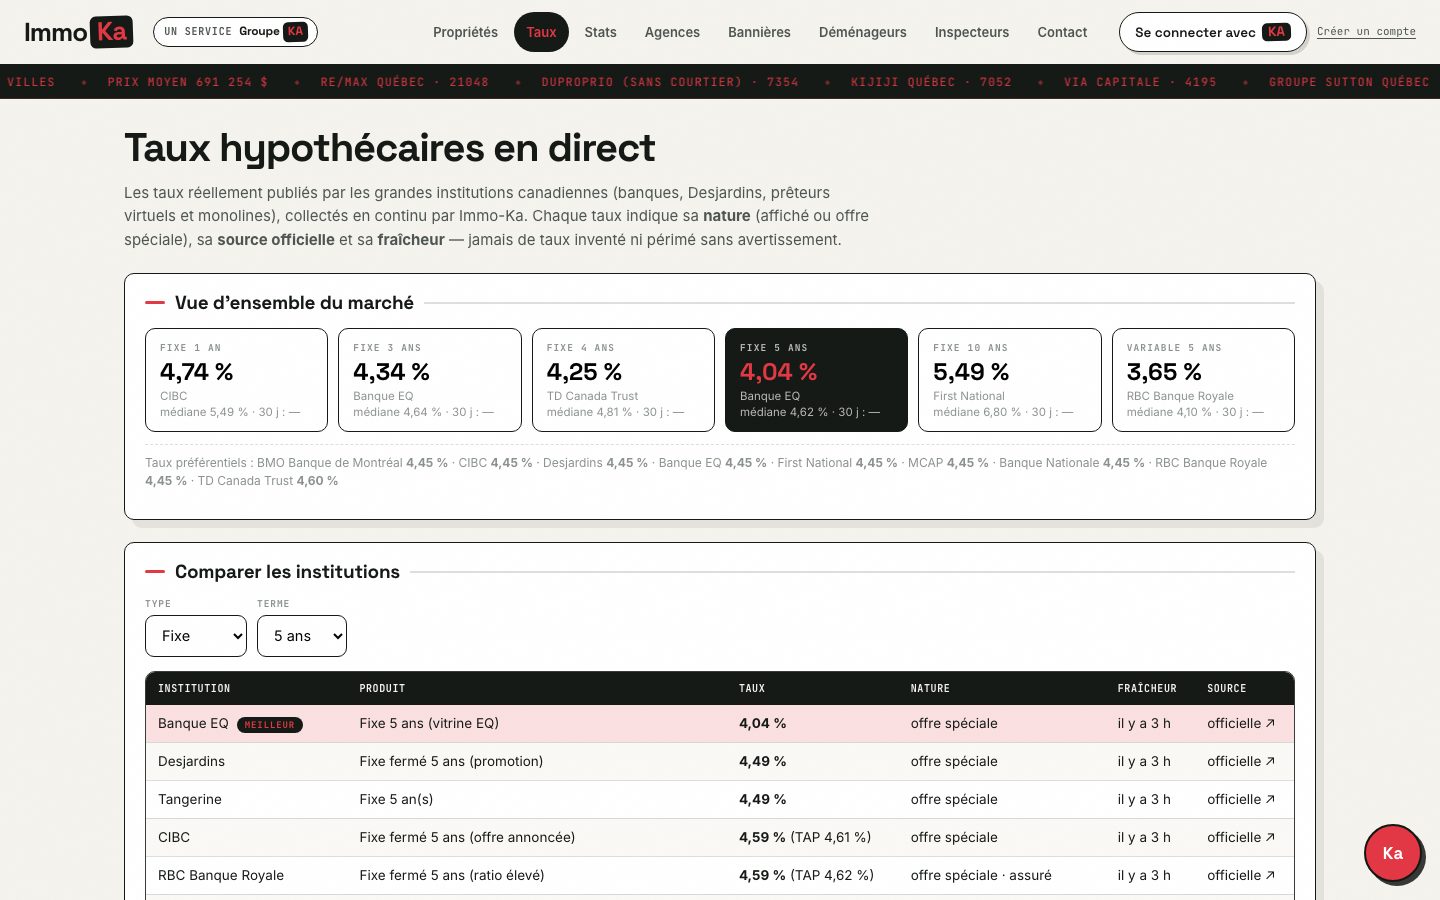Open the Inspecteurs page
1440x900 pixels.
tap(971, 32)
